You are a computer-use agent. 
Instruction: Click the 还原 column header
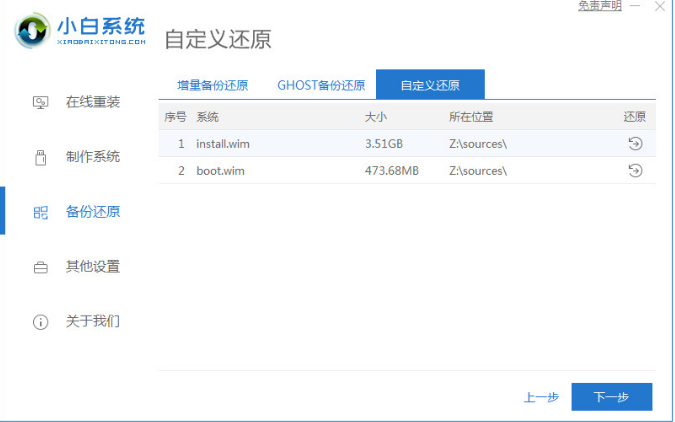pos(635,117)
